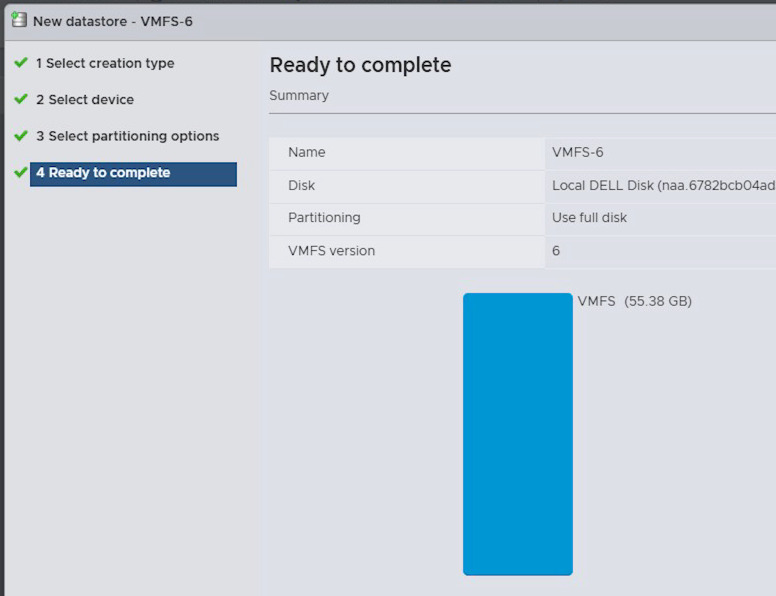Click green checkmark beside Select partitioning options

21,135
